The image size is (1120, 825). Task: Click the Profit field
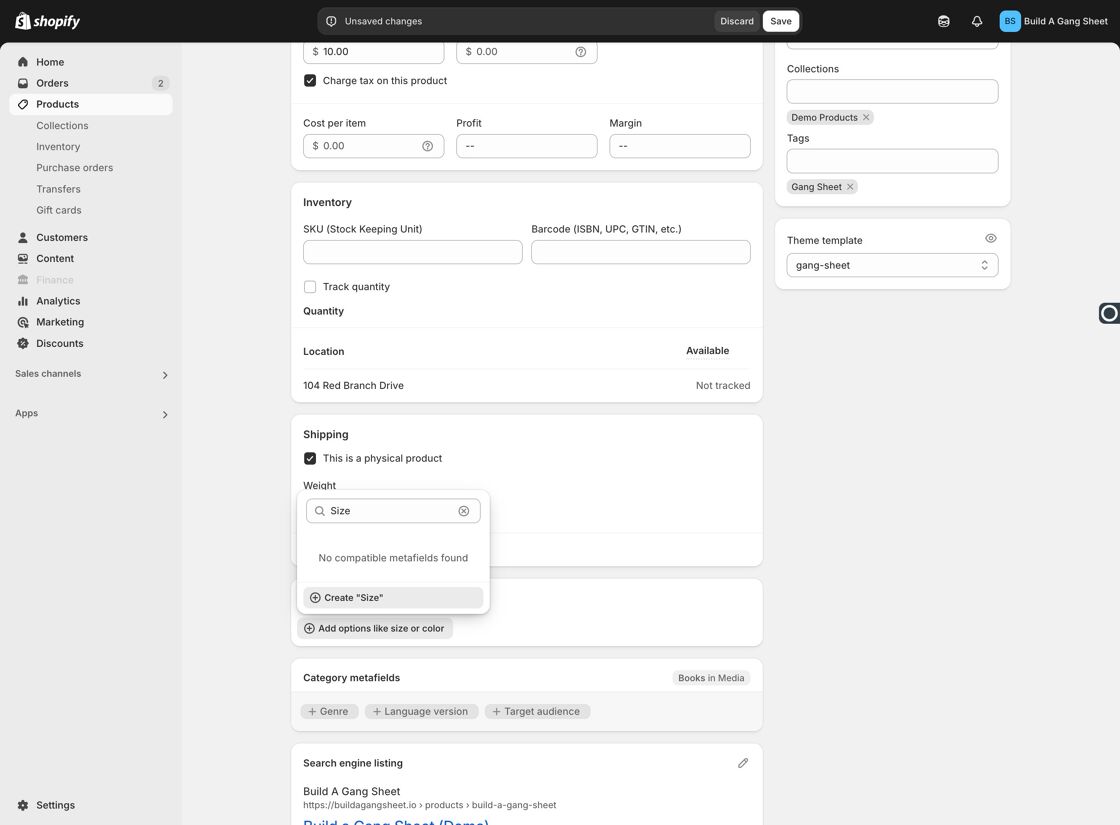(x=526, y=146)
